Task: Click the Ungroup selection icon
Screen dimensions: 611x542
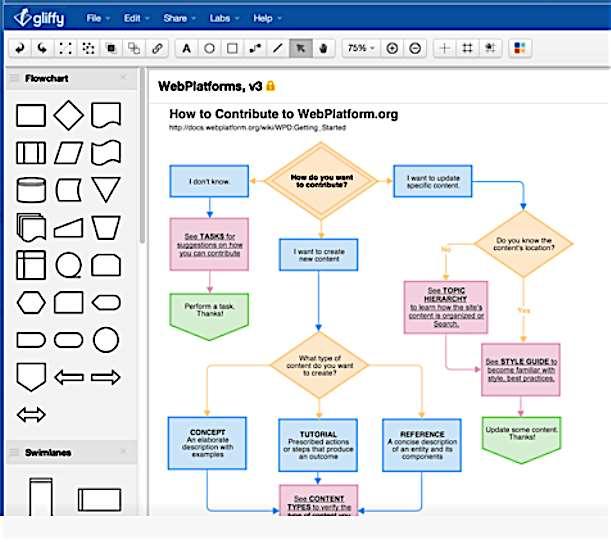Action: point(88,48)
